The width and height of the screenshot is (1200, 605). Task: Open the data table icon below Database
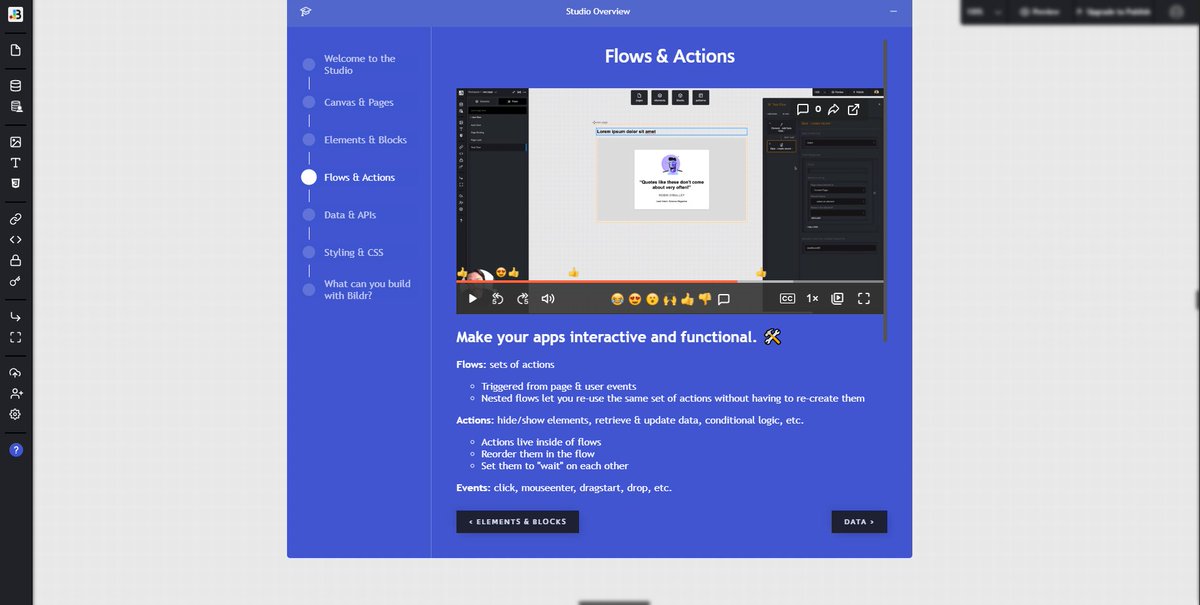(15, 106)
